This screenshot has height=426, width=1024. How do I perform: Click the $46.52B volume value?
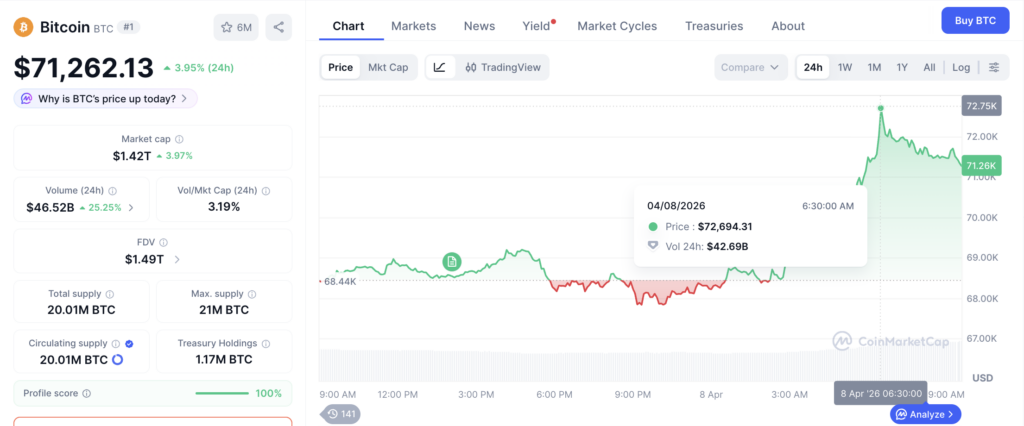[x=50, y=208]
